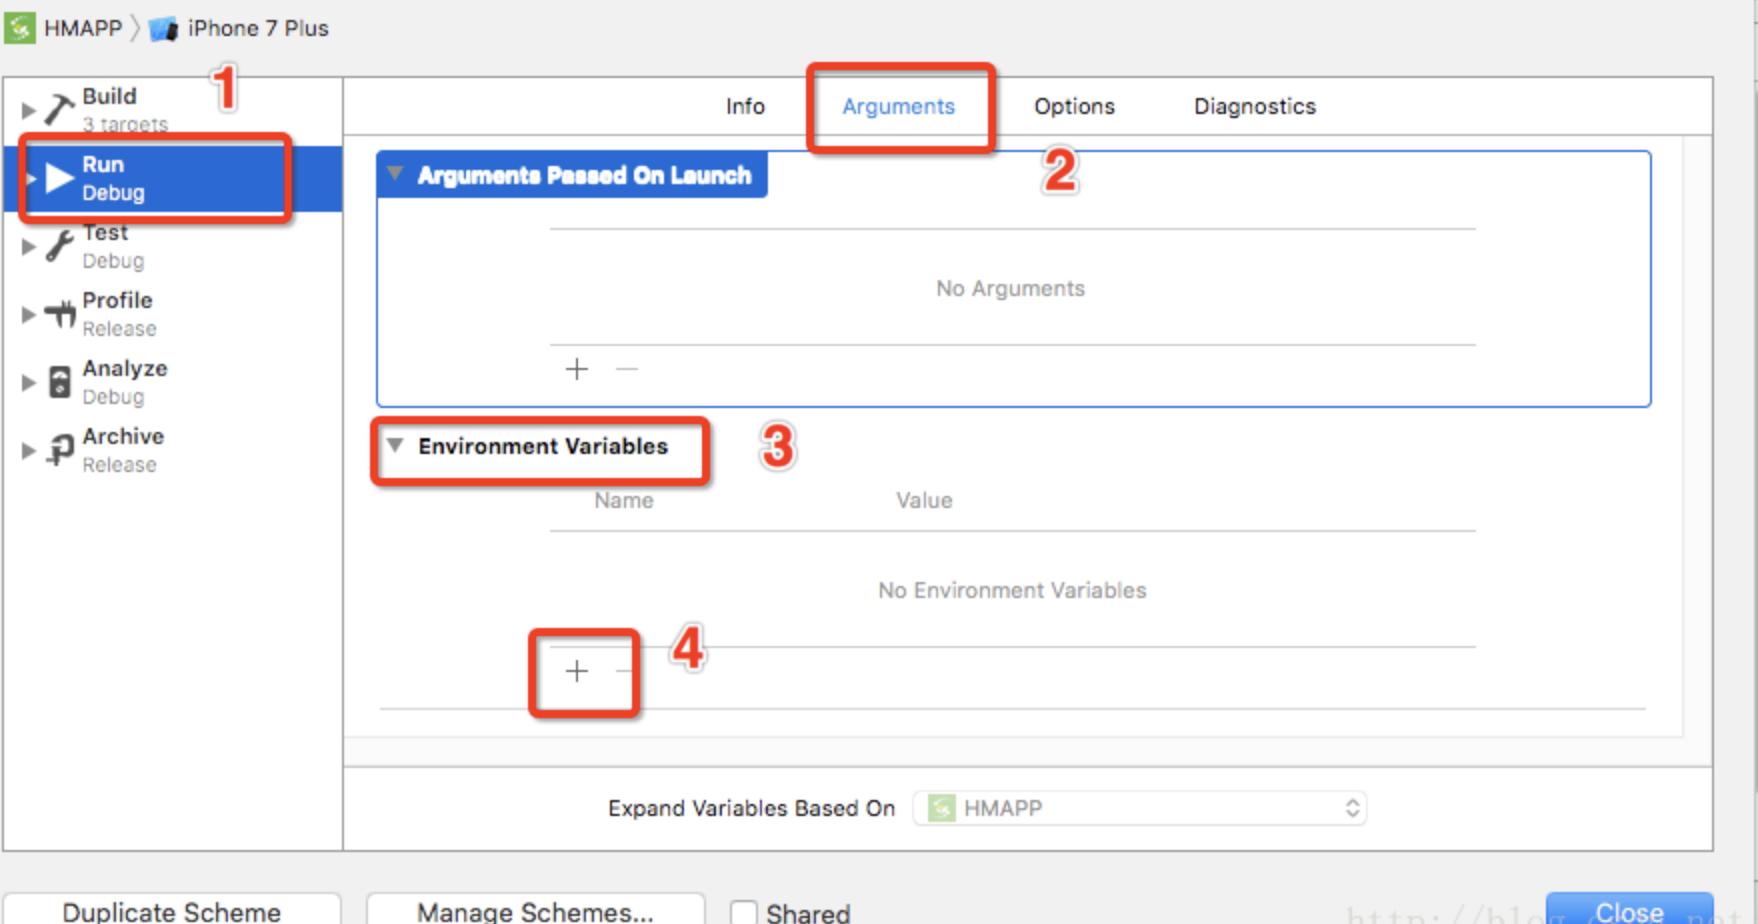Expand the Build action disclosure triangle
This screenshot has width=1758, height=924.
28,110
